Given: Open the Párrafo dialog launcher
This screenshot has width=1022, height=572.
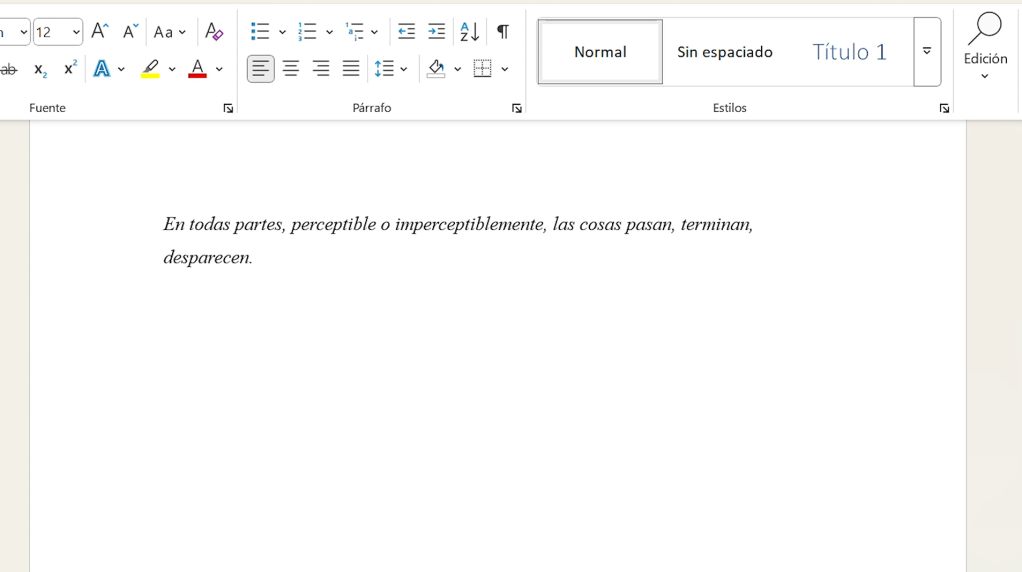Looking at the screenshot, I should coord(517,108).
